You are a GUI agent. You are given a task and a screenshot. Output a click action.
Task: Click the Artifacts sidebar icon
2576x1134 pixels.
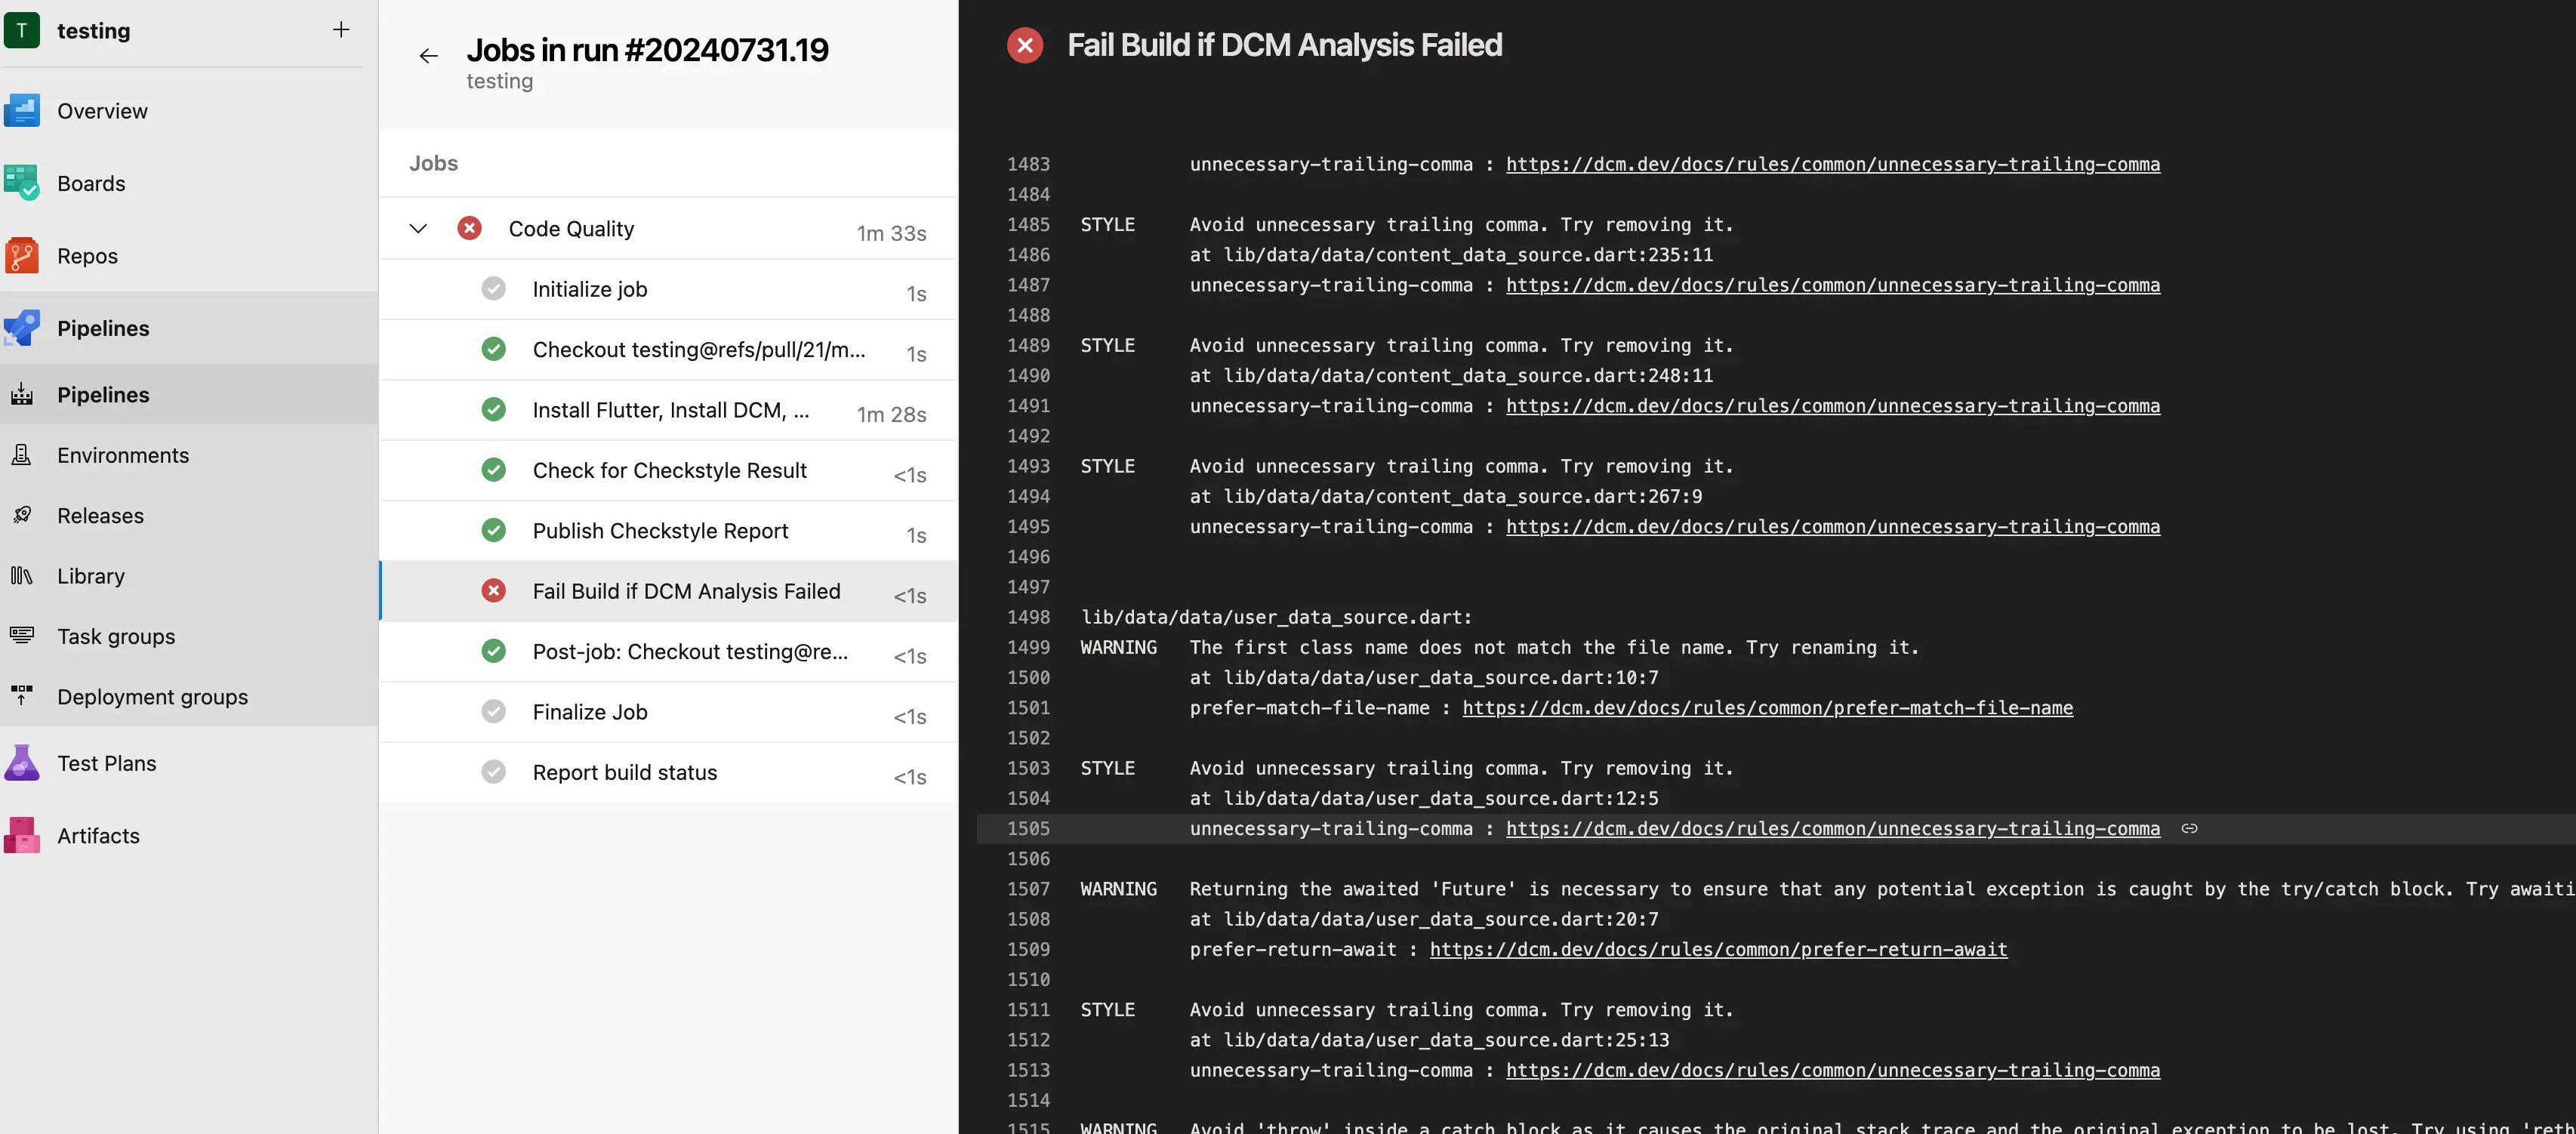pyautogui.click(x=23, y=835)
